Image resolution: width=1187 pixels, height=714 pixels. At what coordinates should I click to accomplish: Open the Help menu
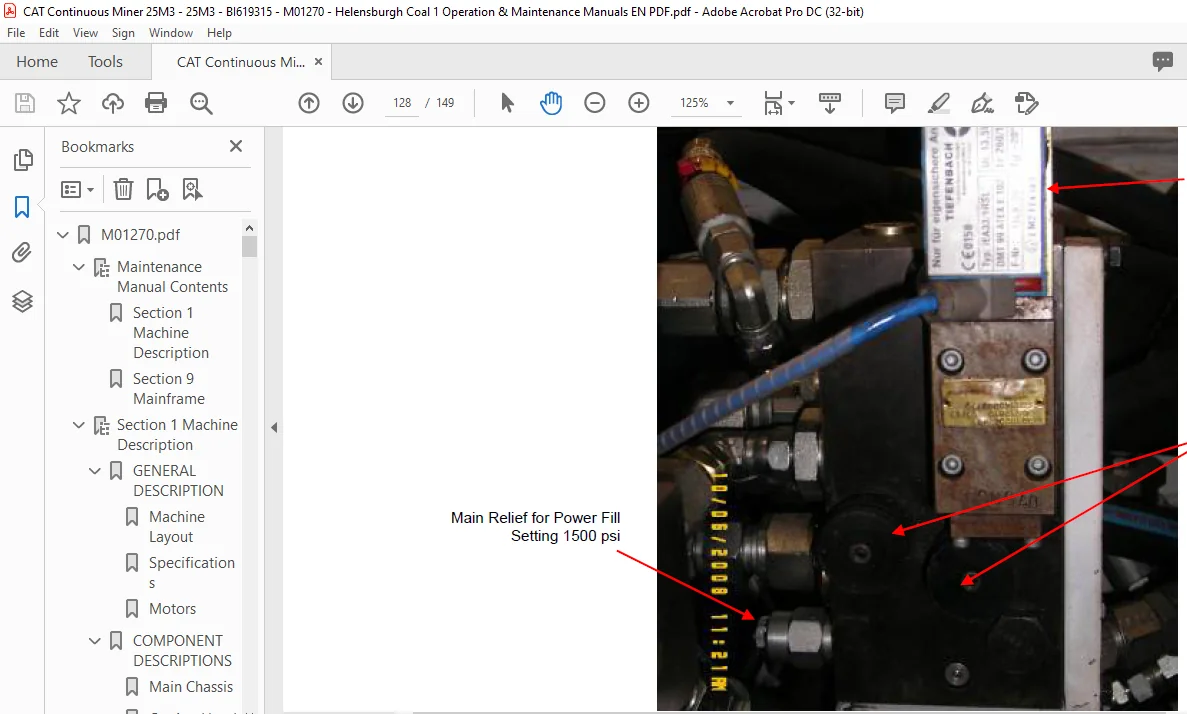tap(220, 33)
